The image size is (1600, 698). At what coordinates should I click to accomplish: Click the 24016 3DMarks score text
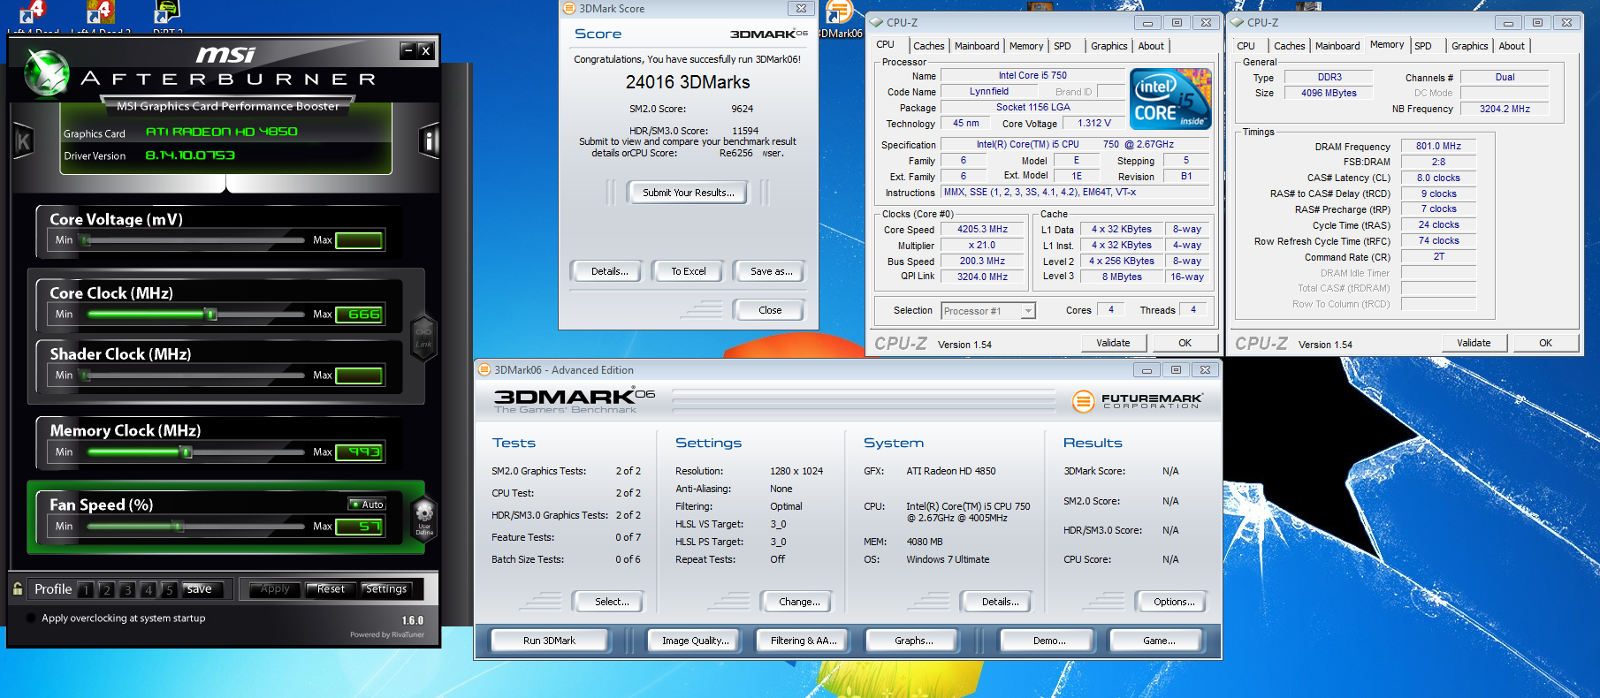coord(688,82)
